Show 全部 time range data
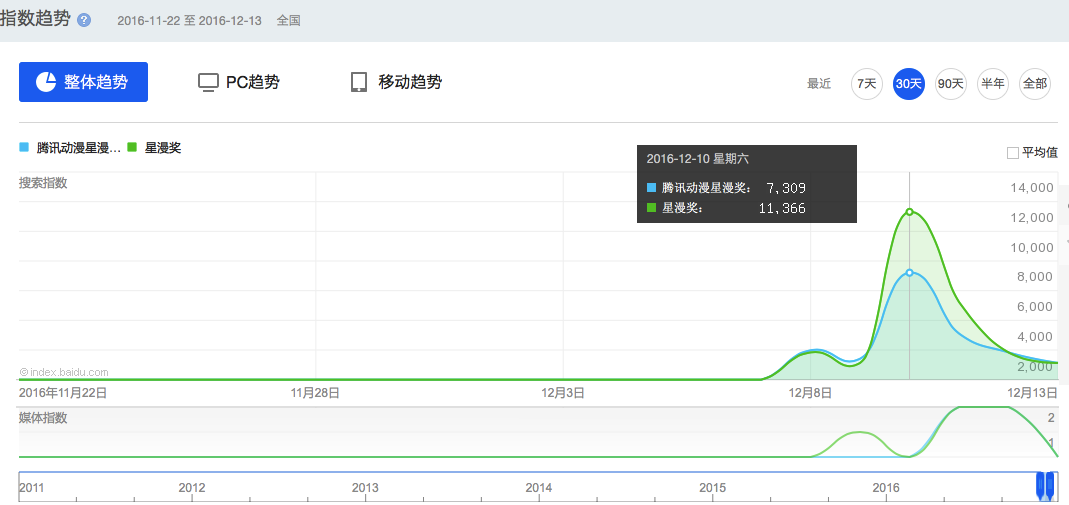Viewport: 1069px width, 505px height. (x=1035, y=84)
